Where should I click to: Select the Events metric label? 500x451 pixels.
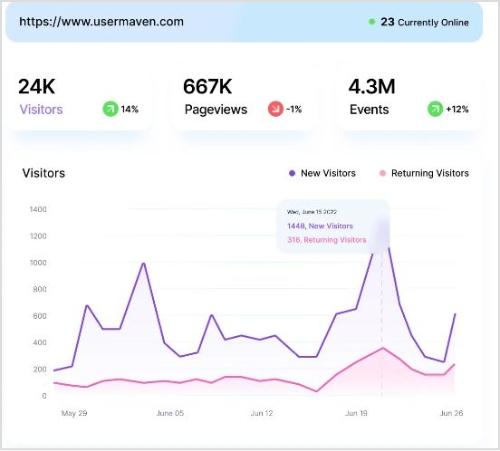(x=369, y=109)
